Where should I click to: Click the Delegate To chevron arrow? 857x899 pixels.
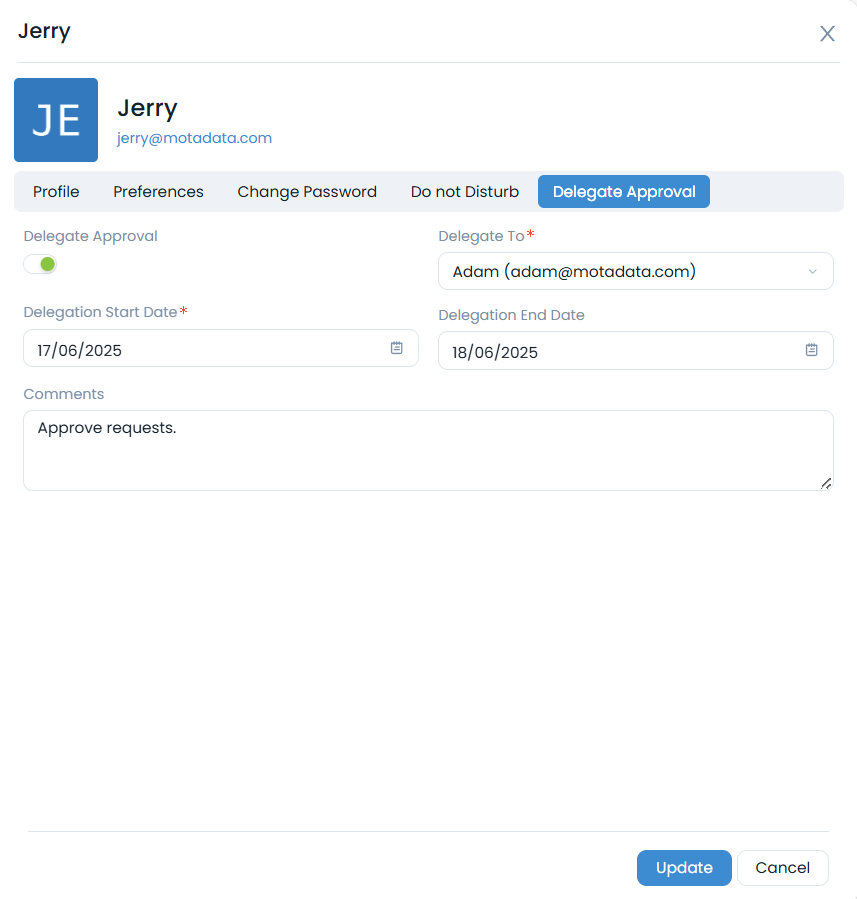tap(812, 271)
